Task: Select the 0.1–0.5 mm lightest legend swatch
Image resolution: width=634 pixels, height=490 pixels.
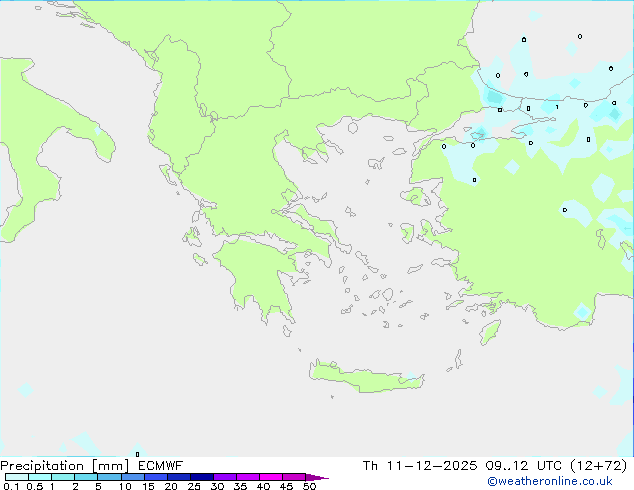Action: (17, 477)
